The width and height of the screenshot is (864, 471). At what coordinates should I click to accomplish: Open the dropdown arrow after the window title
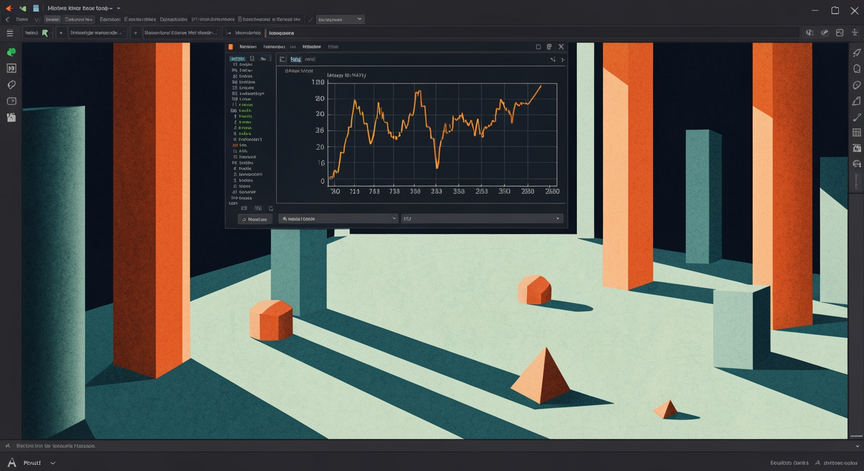tap(118, 8)
